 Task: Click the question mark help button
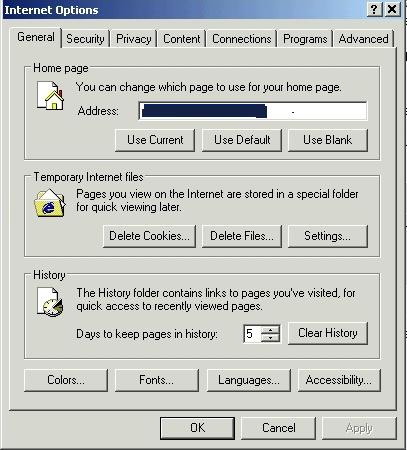click(x=374, y=9)
